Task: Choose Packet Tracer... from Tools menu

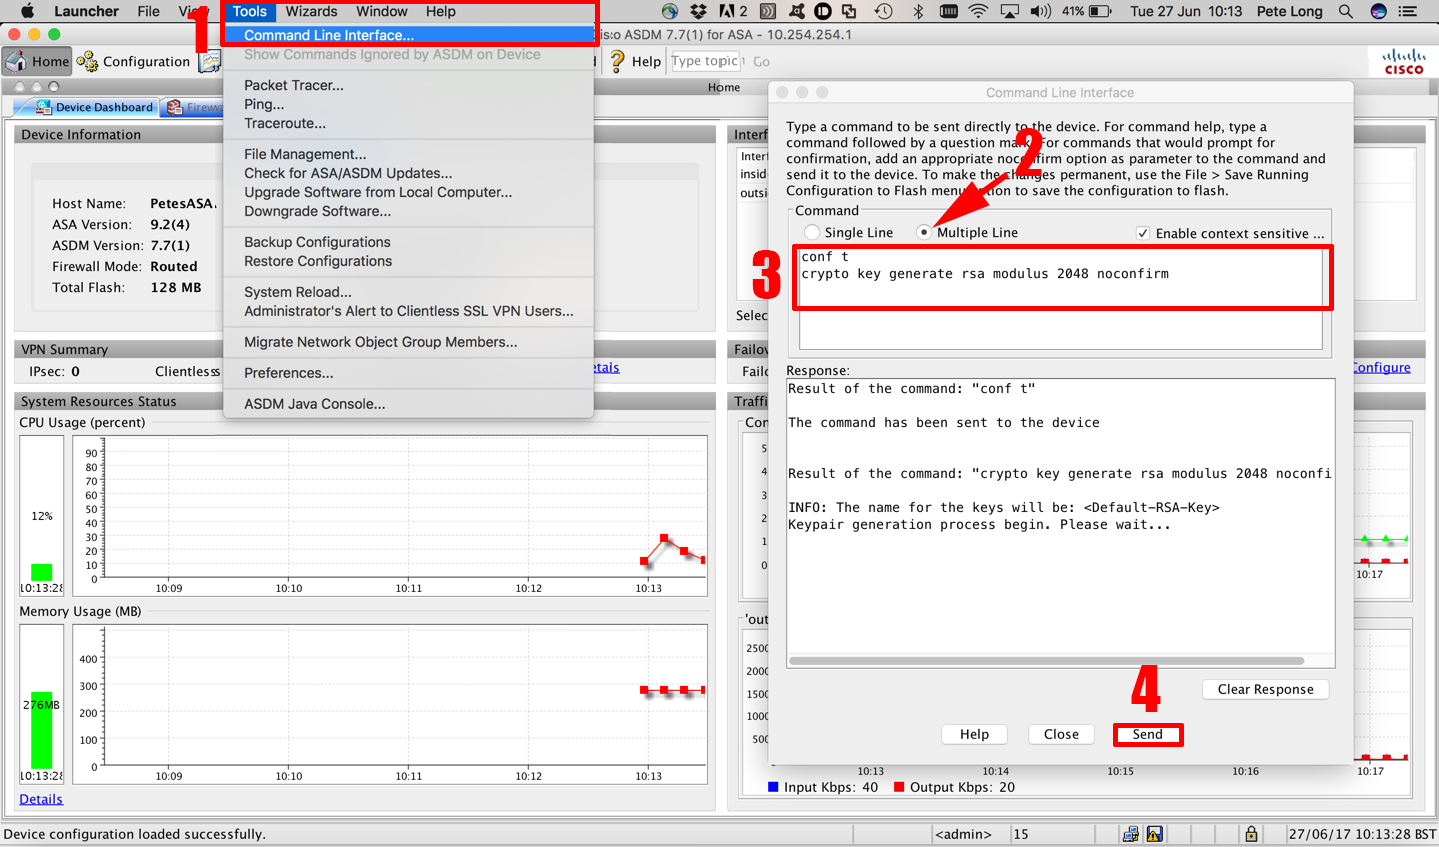Action: 408,85
